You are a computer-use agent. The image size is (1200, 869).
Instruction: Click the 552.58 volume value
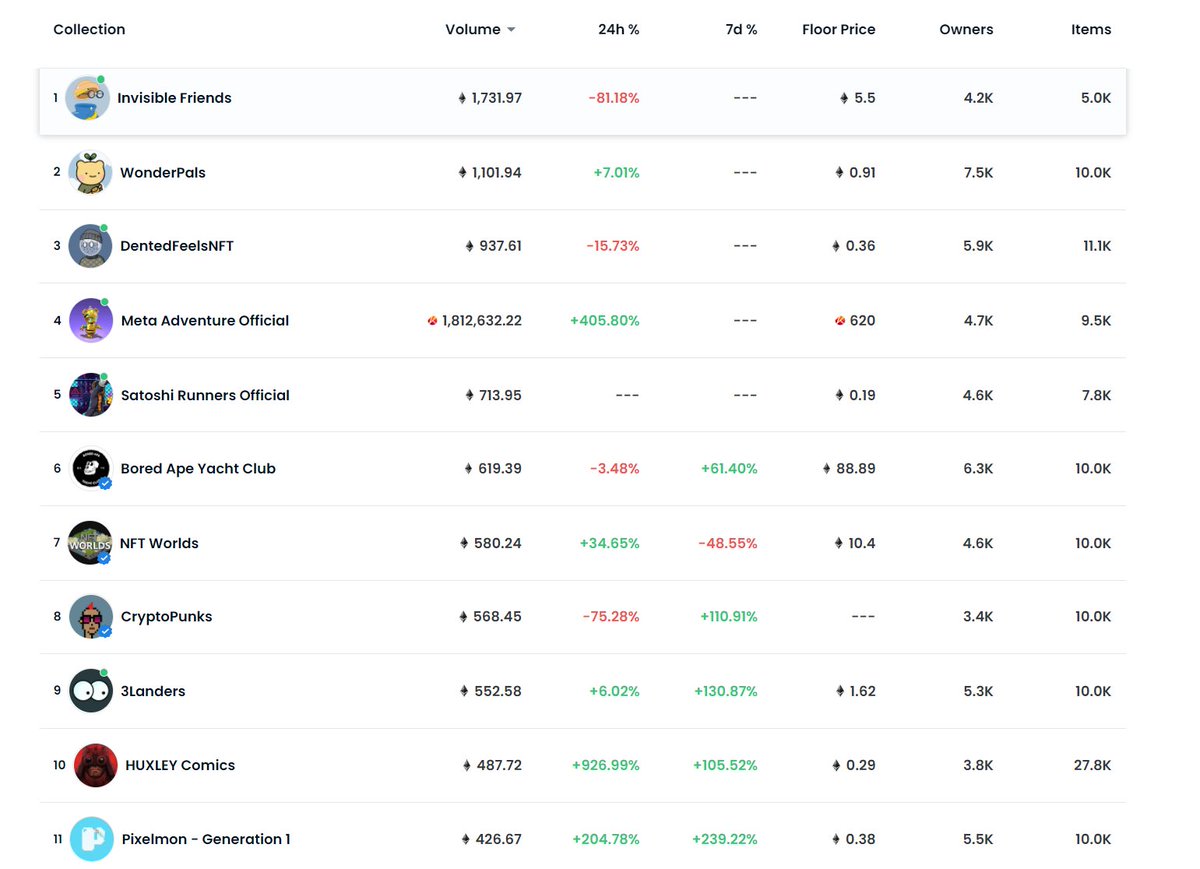[497, 691]
